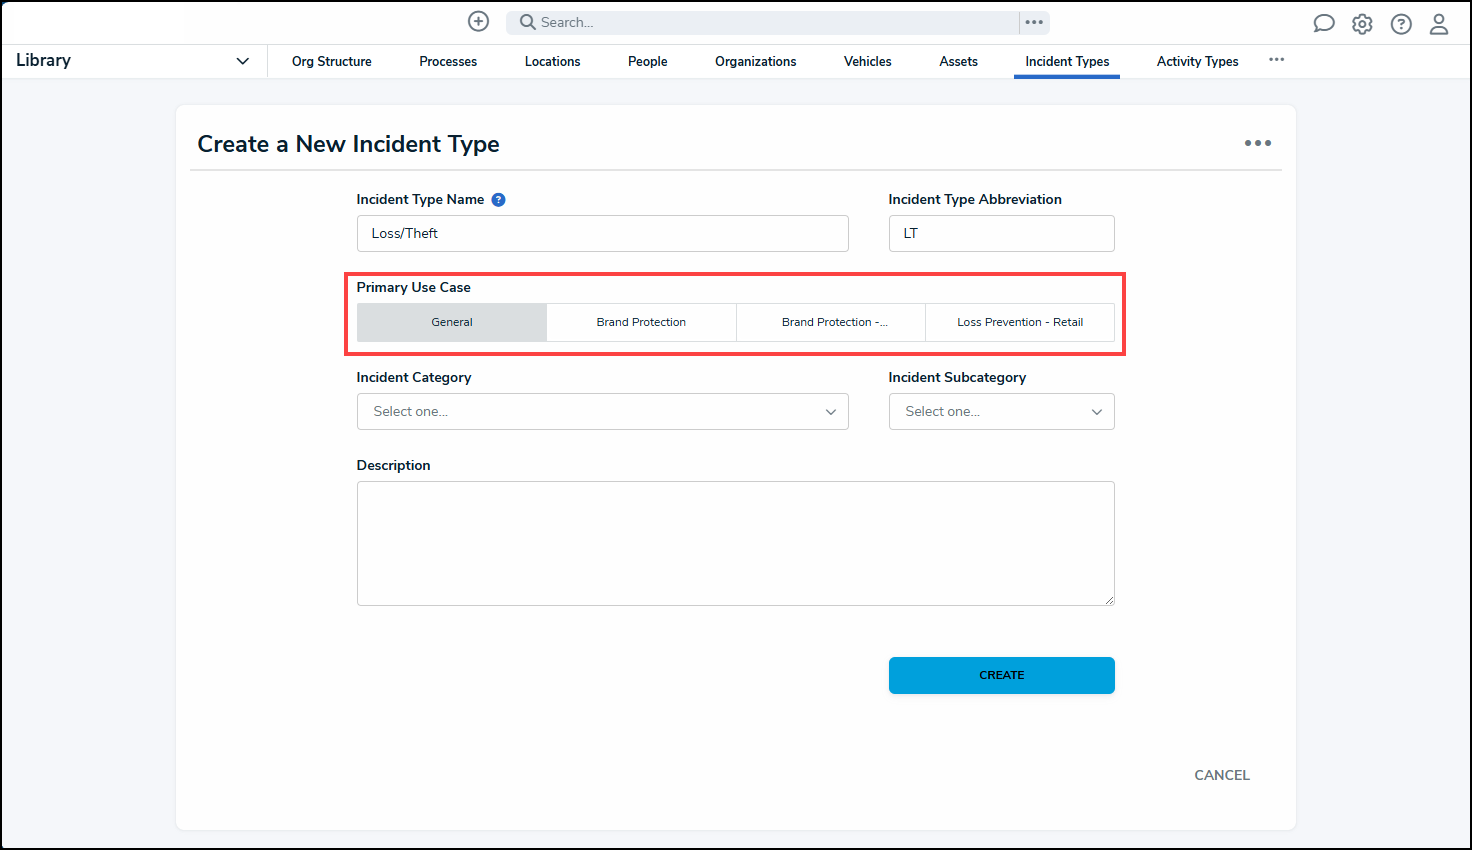Expand the Incident Subcategory dropdown
Image resolution: width=1472 pixels, height=850 pixels.
tap(1001, 412)
